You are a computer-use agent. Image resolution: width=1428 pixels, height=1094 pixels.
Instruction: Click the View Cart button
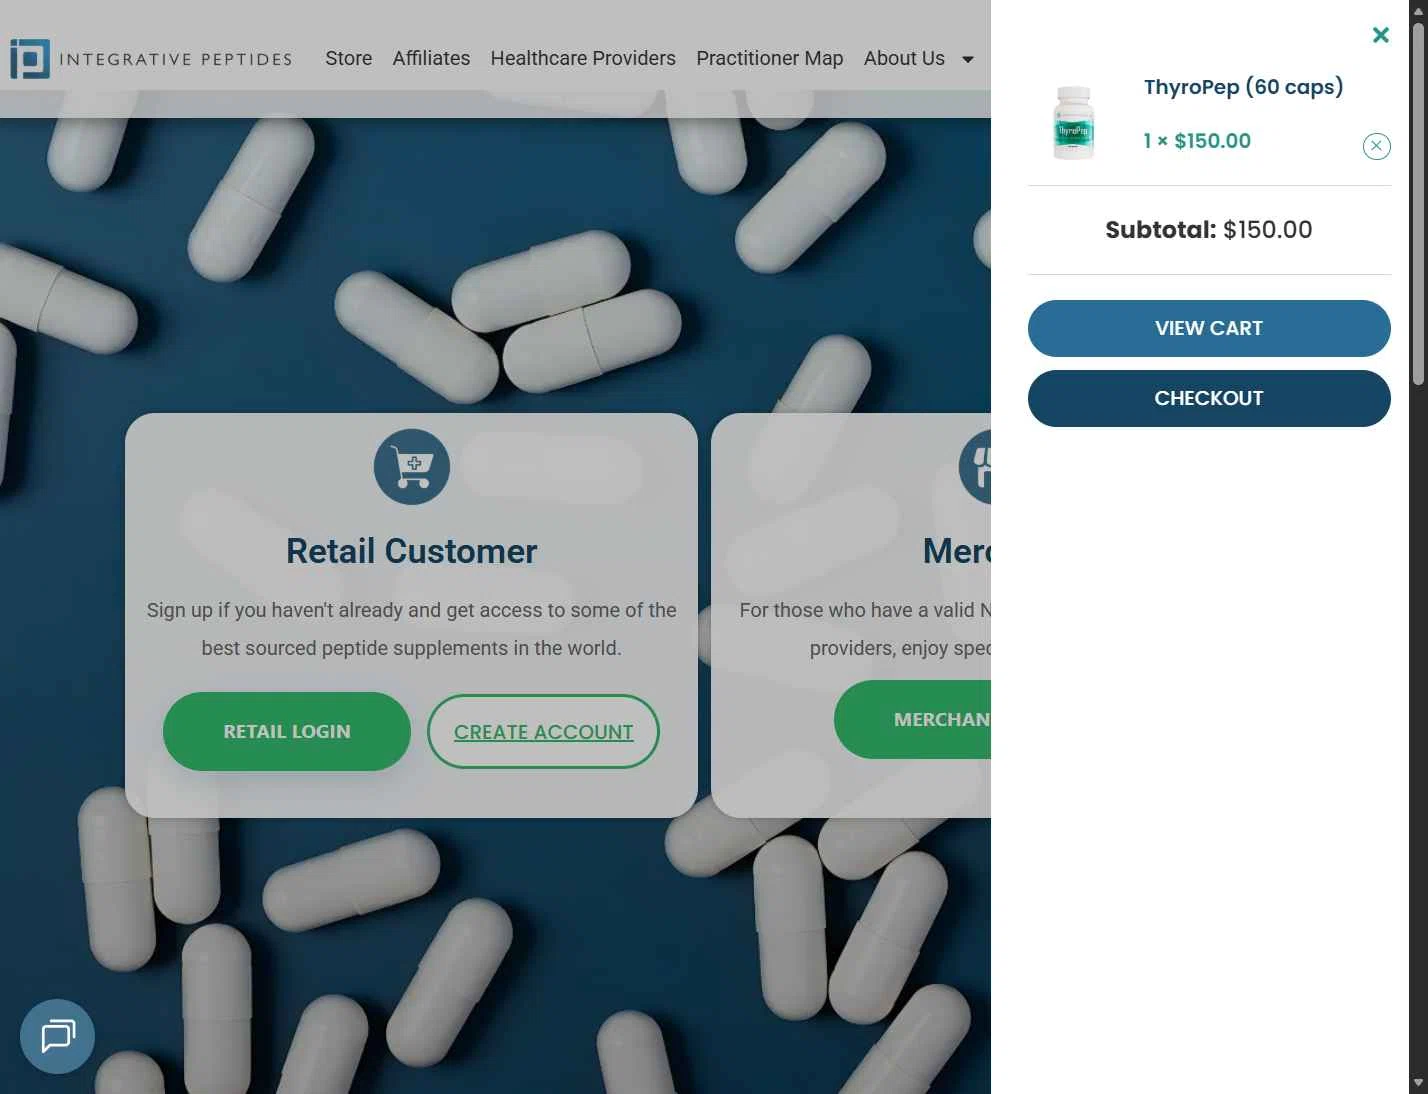tap(1209, 328)
